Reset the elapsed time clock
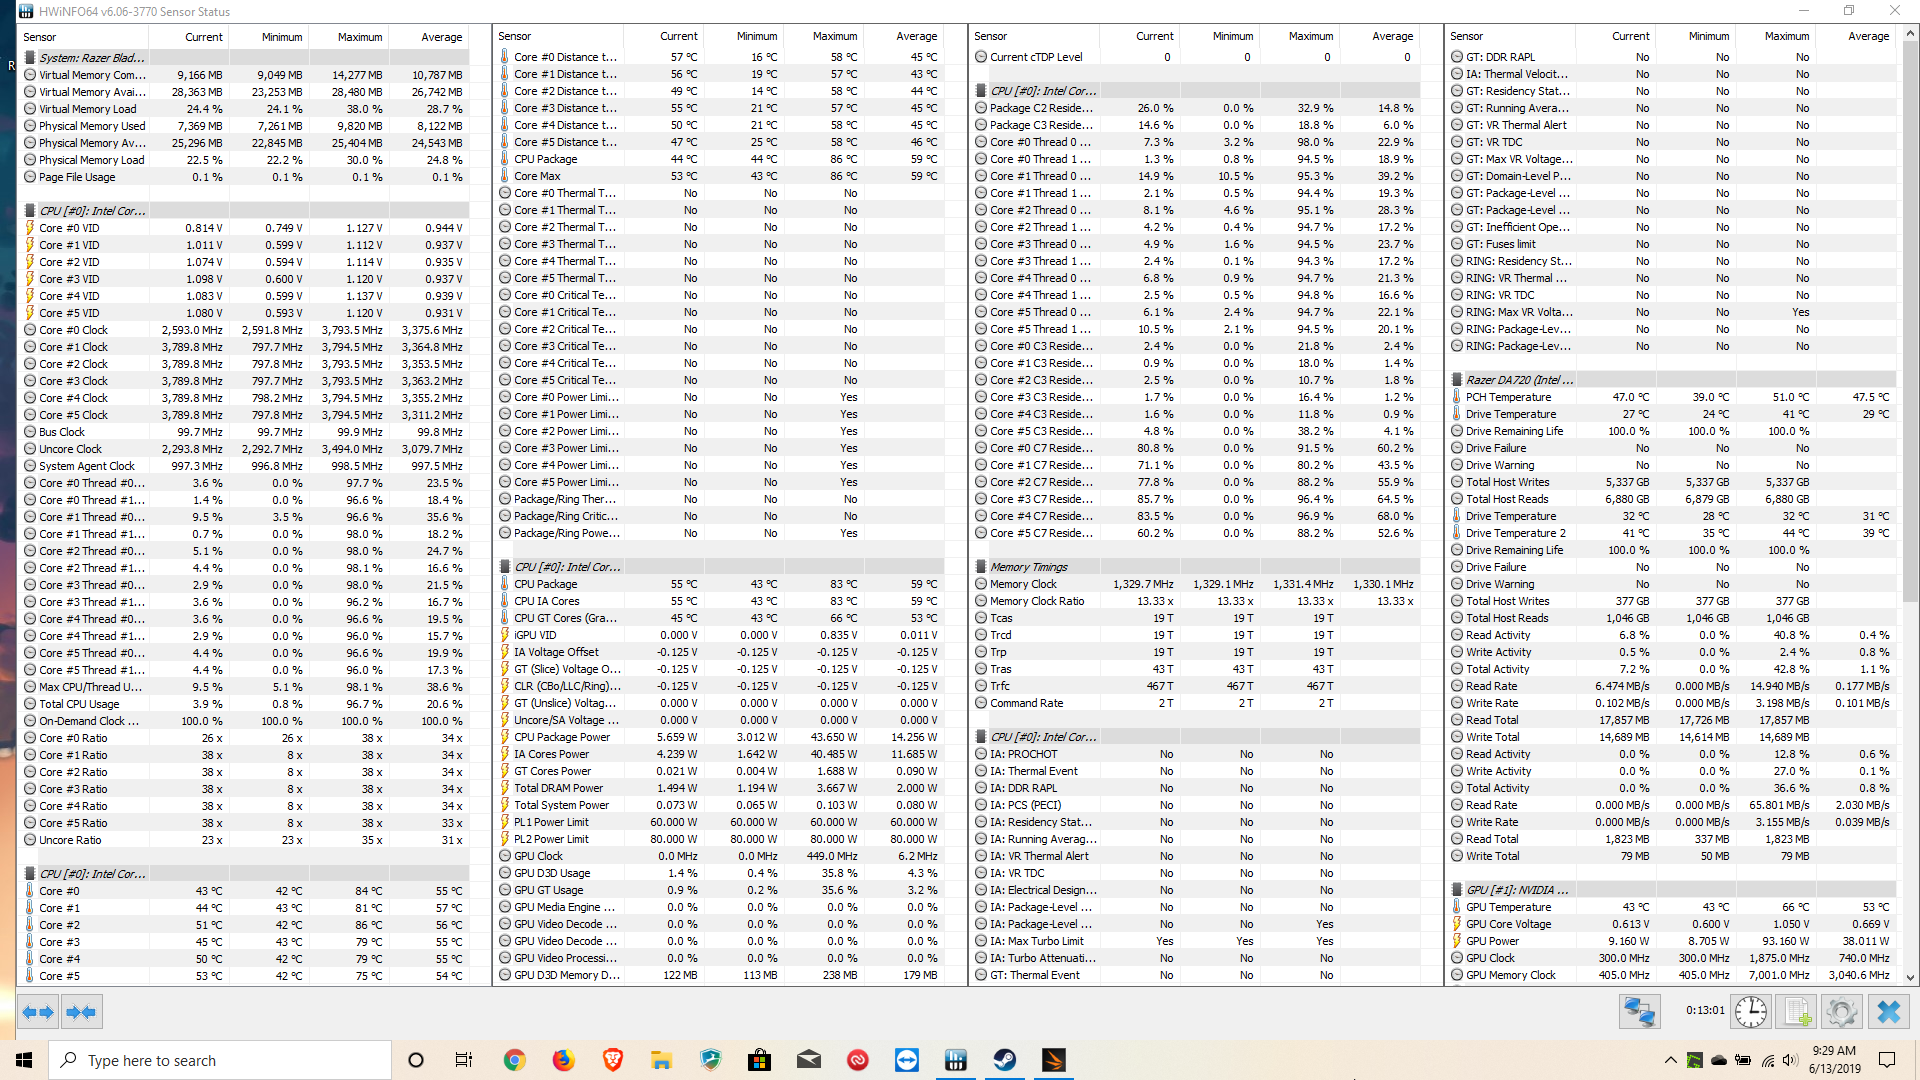This screenshot has width=1920, height=1080. pyautogui.click(x=1751, y=1012)
